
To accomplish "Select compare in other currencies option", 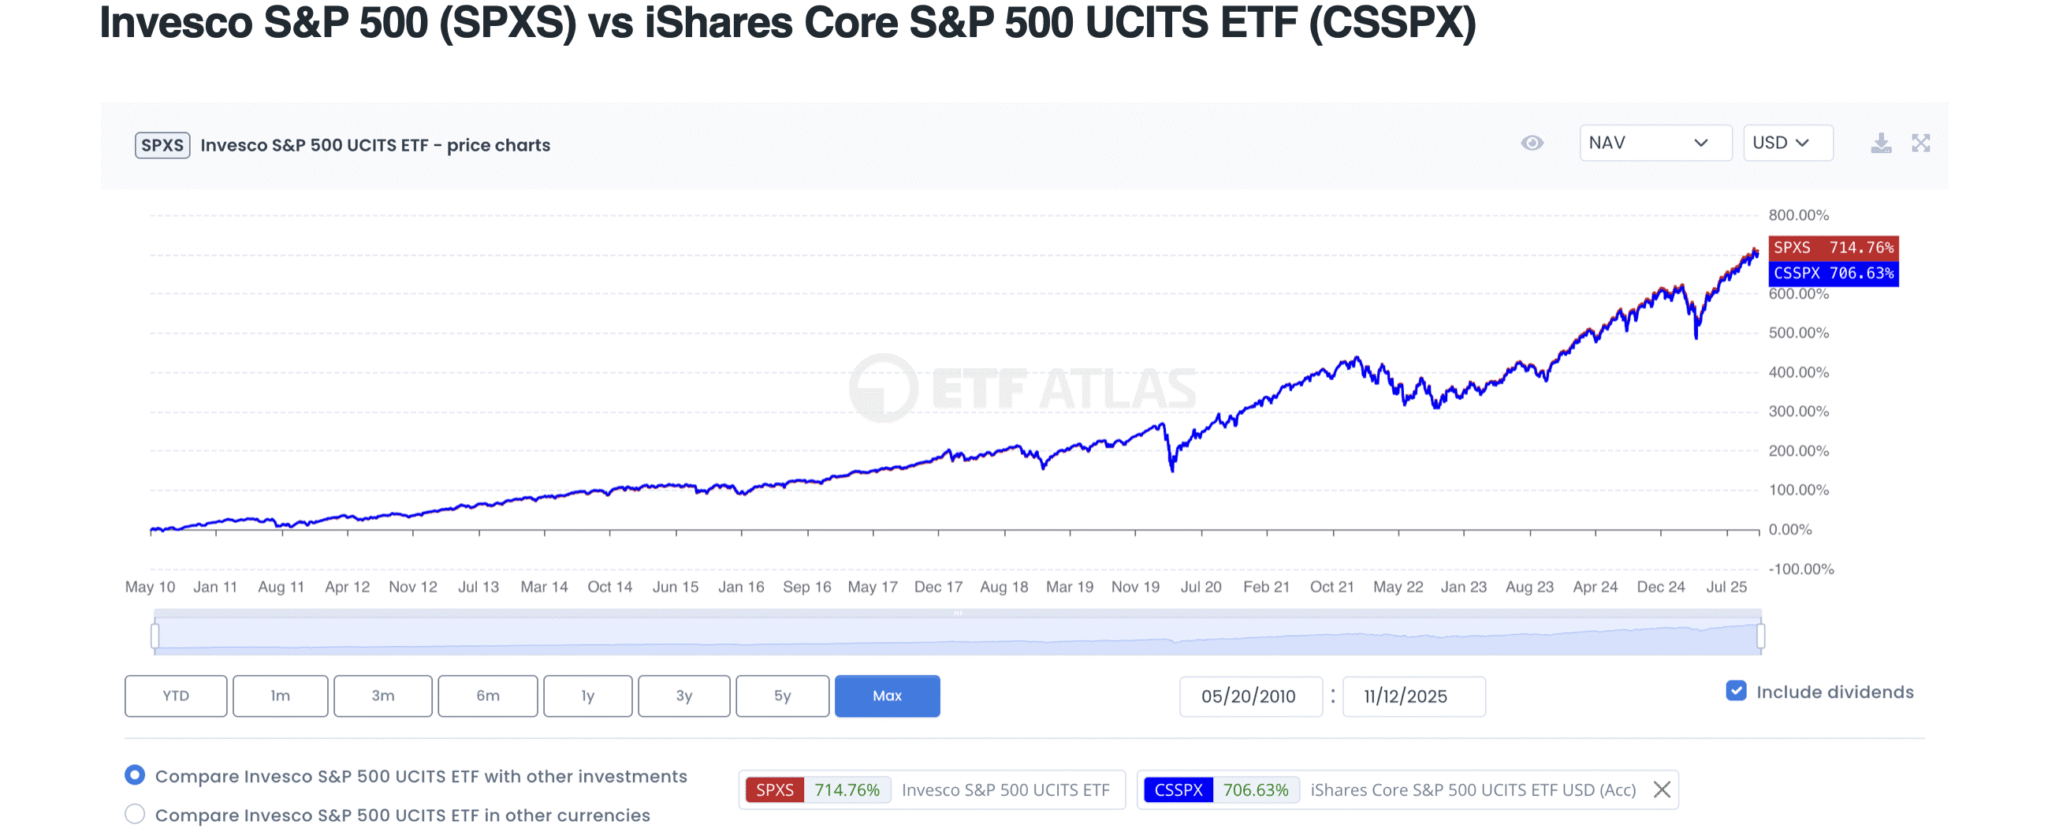I will (135, 815).
